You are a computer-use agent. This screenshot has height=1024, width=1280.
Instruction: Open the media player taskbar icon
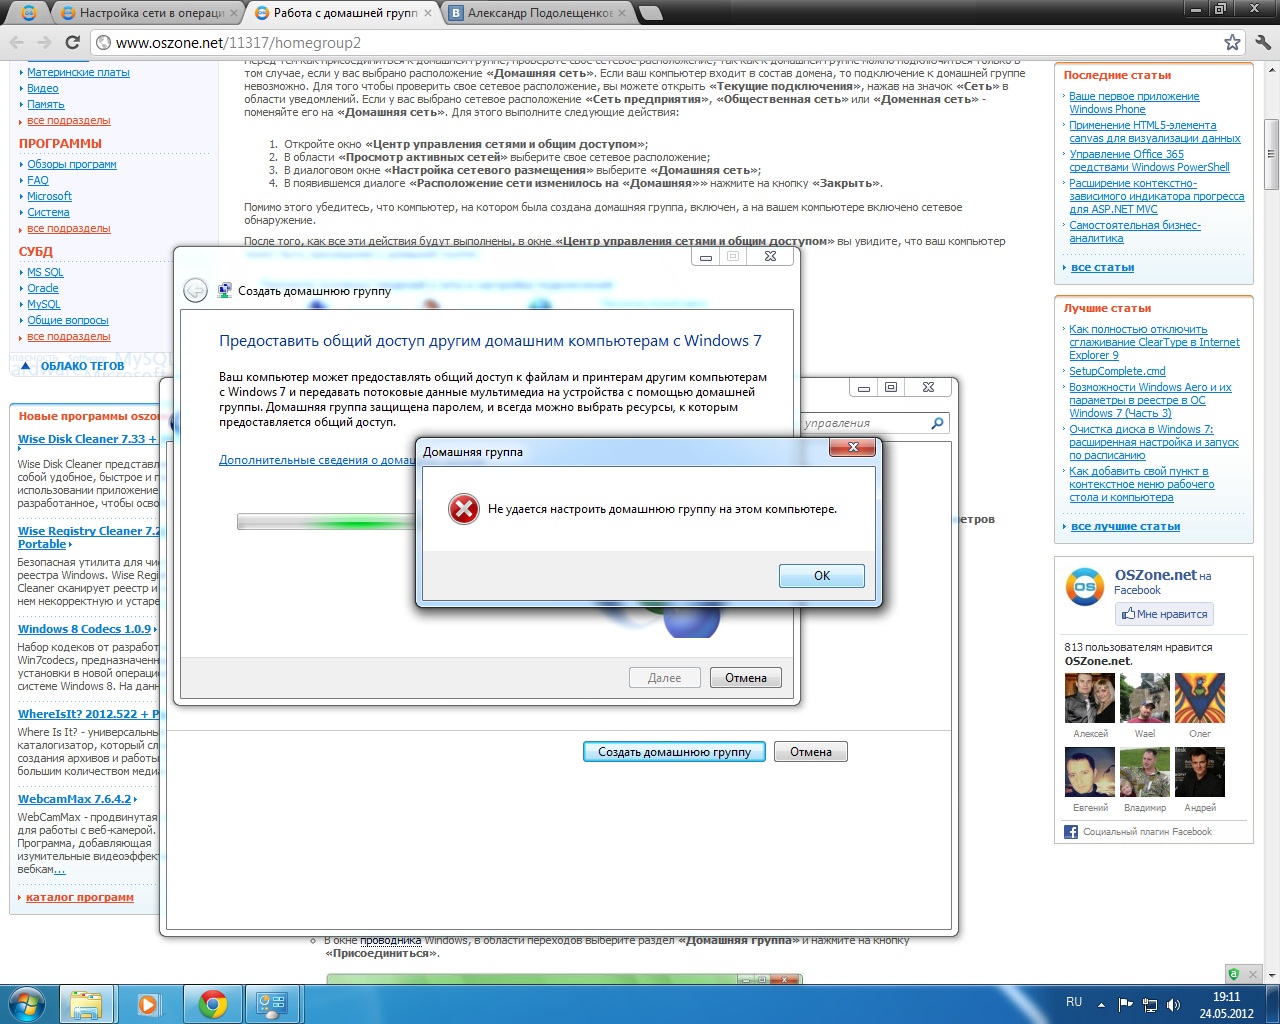pos(149,1003)
